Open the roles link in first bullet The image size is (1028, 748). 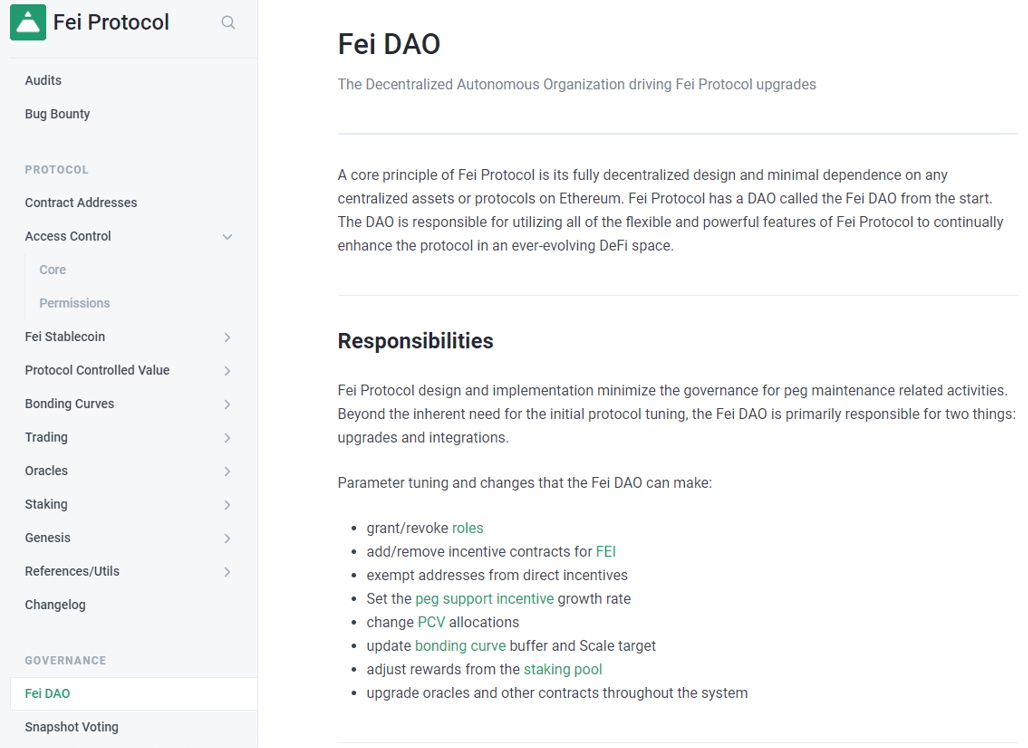pos(467,527)
